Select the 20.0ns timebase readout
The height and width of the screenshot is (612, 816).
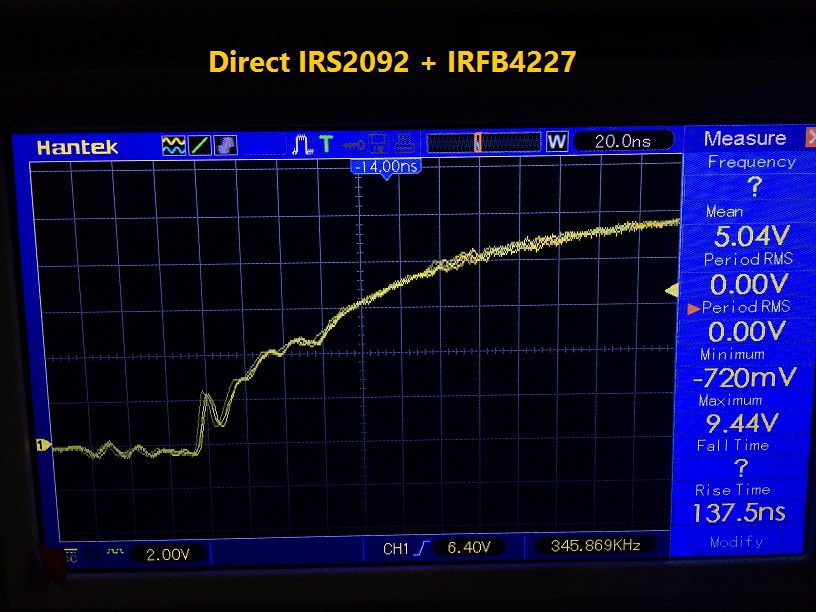pyautogui.click(x=623, y=141)
